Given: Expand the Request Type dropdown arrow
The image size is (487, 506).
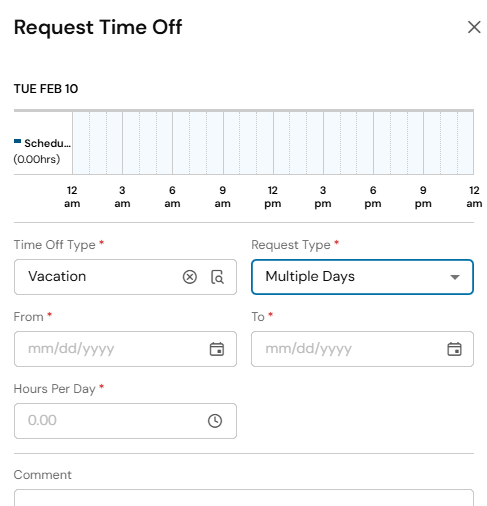Looking at the screenshot, I should point(455,277).
